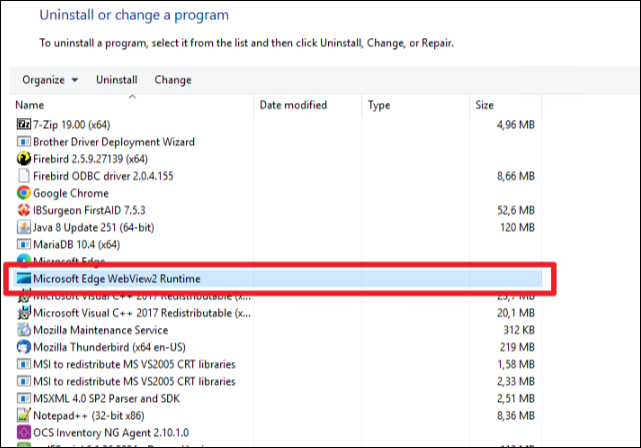Viewport: 641px width, 448px height.
Task: Select Mozilla Maintenance Service entry
Action: pos(277,330)
